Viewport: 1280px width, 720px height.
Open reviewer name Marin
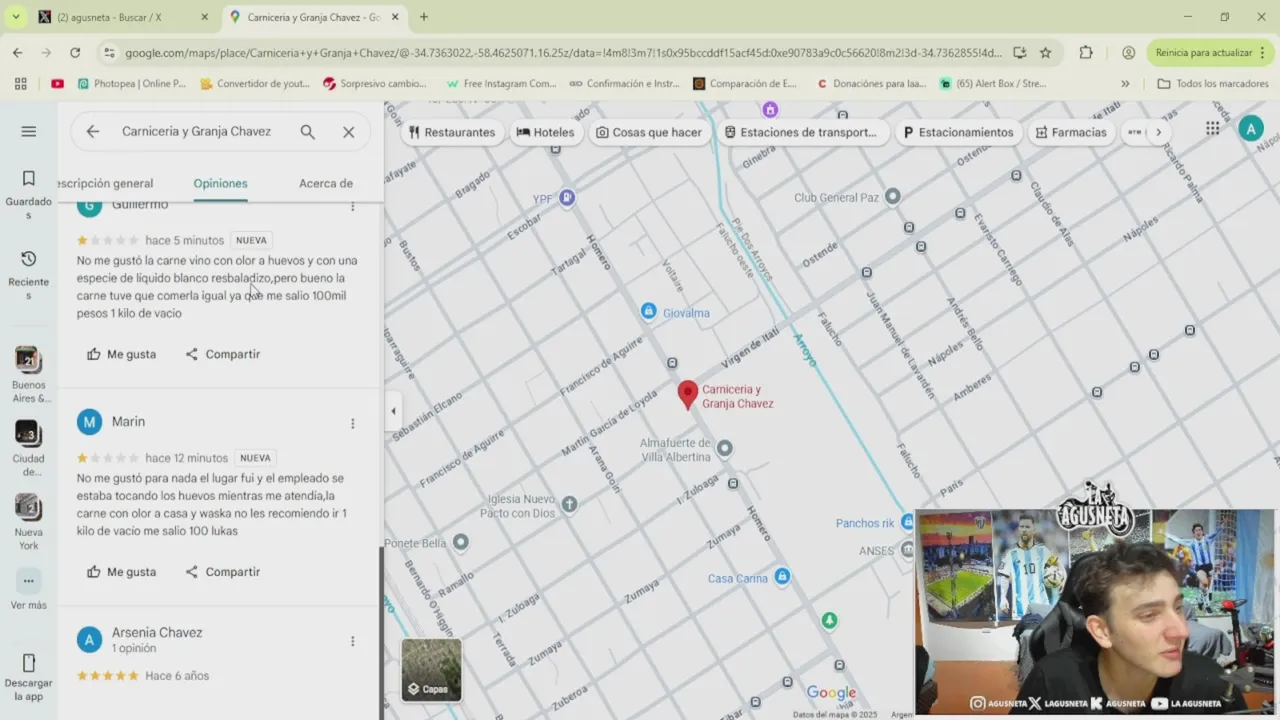128,422
